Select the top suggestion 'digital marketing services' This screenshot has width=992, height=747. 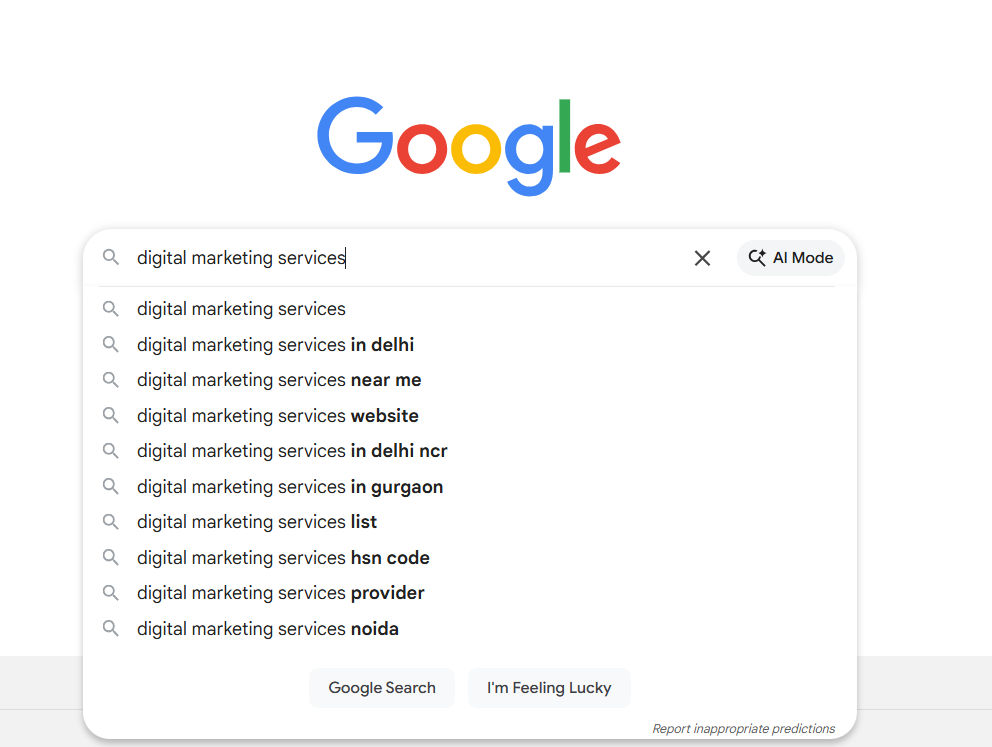tap(241, 309)
